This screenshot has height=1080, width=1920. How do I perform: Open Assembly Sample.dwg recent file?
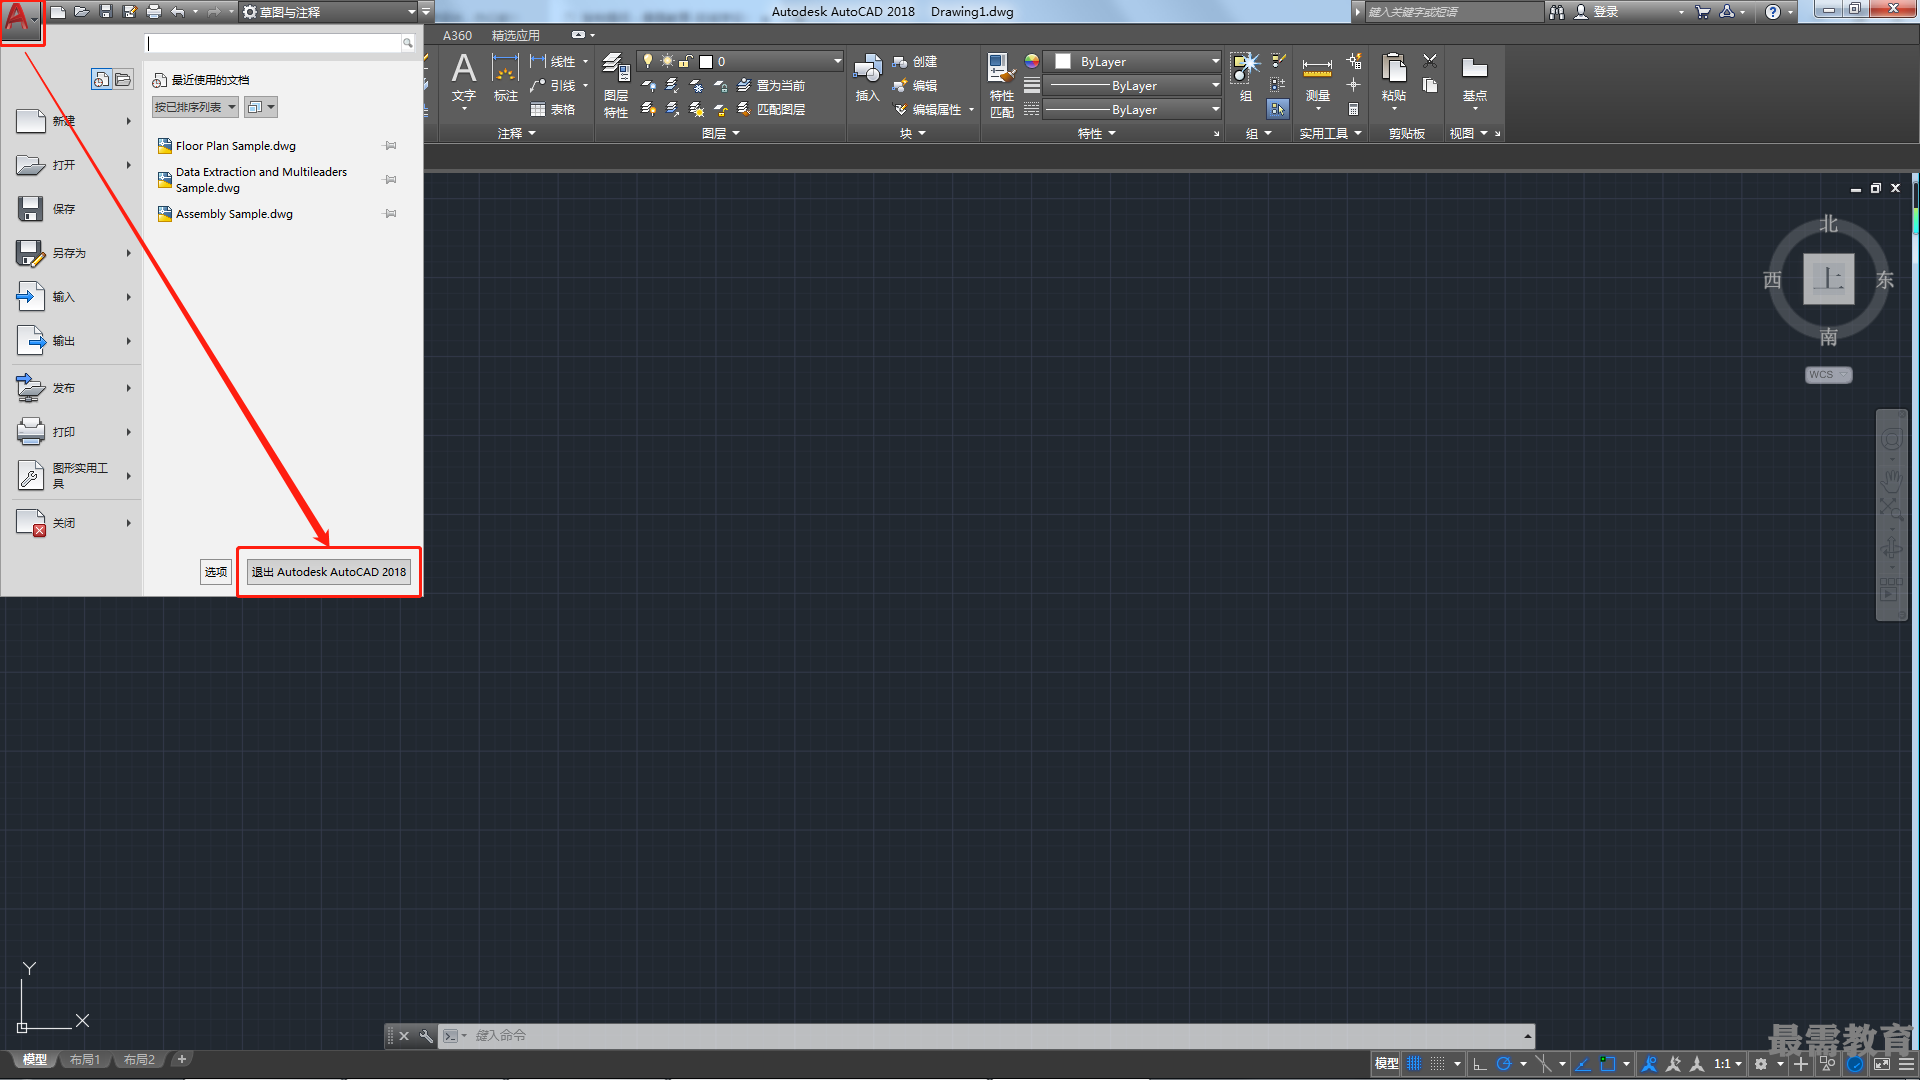[234, 214]
